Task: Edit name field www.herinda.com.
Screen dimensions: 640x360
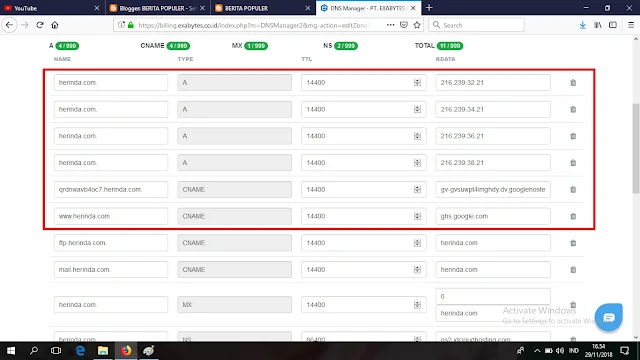Action: point(111,216)
